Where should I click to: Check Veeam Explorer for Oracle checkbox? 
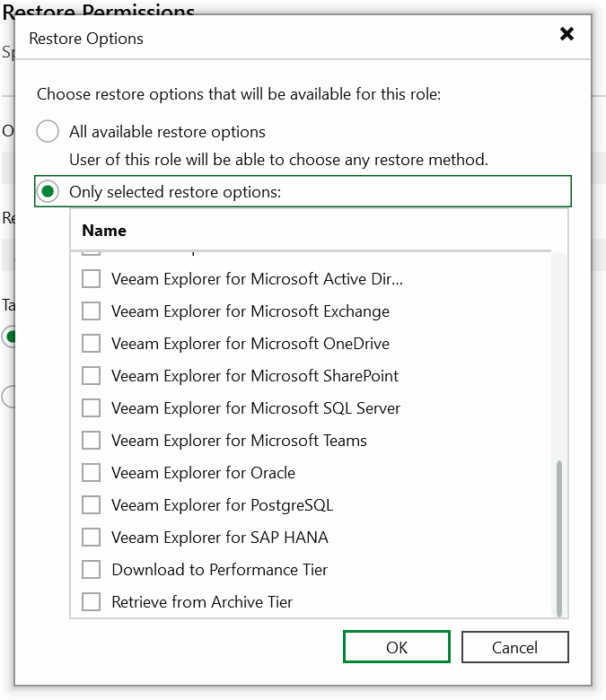pos(91,473)
